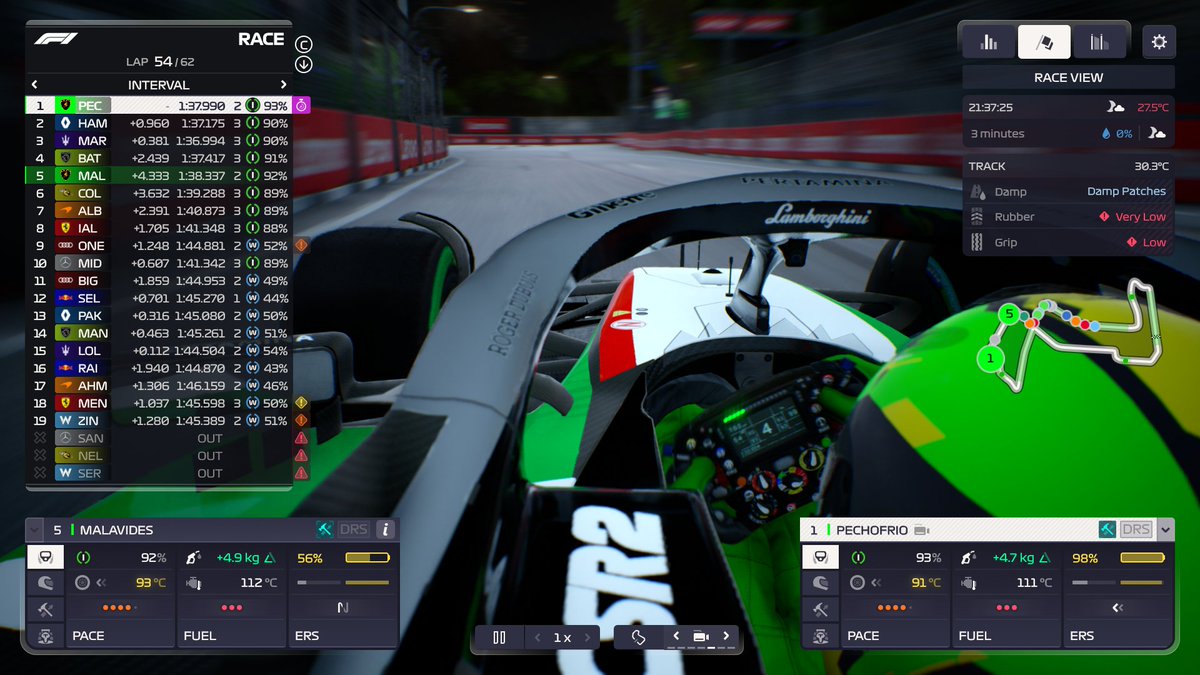
Task: Click the onboard camera icon in bottom bar
Action: tap(701, 636)
